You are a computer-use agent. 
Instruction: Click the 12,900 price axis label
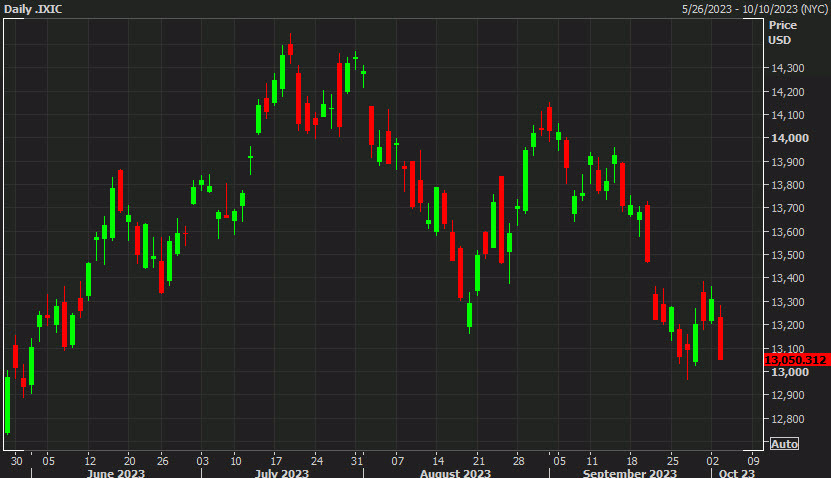(788, 395)
